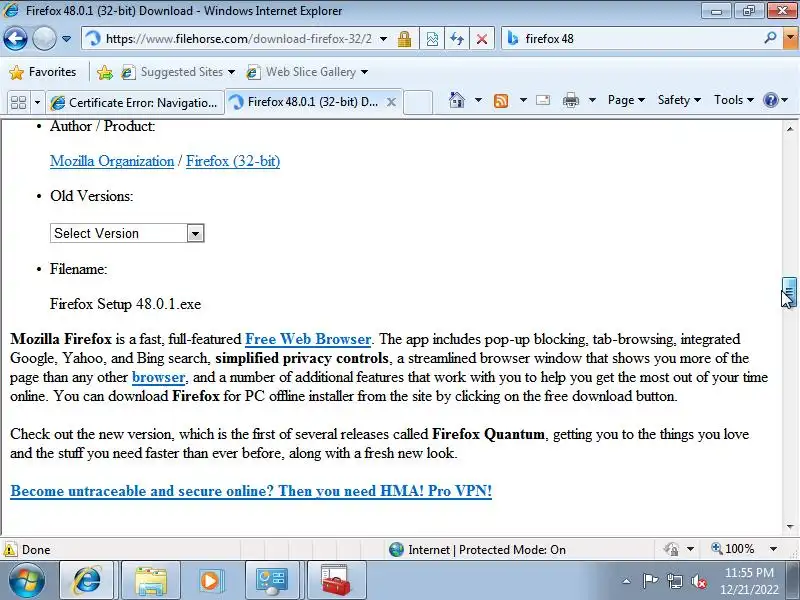Open the Suggested Sites item
Image resolution: width=800 pixels, height=600 pixels.
click(179, 72)
